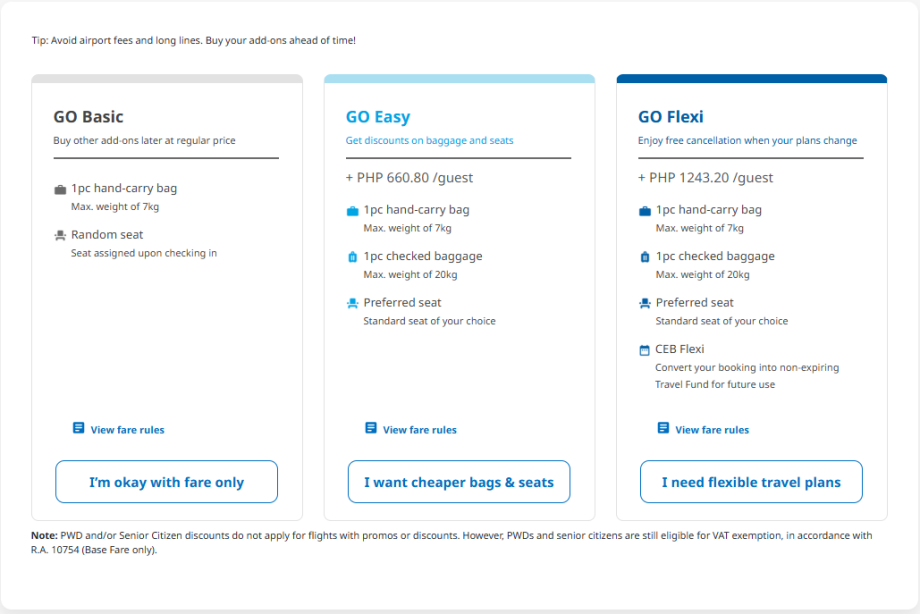
Task: Click Preferred seat icon in GO Flexi
Action: pyautogui.click(x=645, y=303)
